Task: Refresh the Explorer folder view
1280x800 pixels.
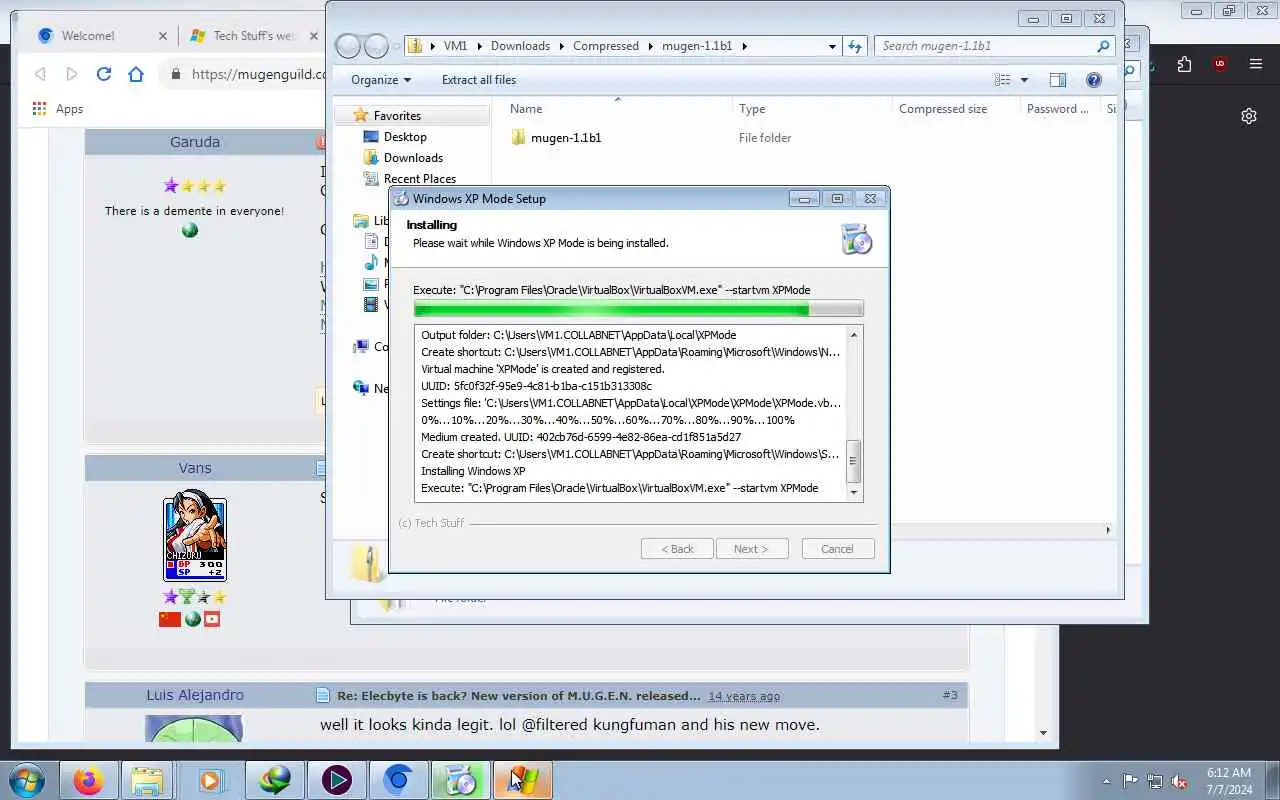Action: pos(855,46)
